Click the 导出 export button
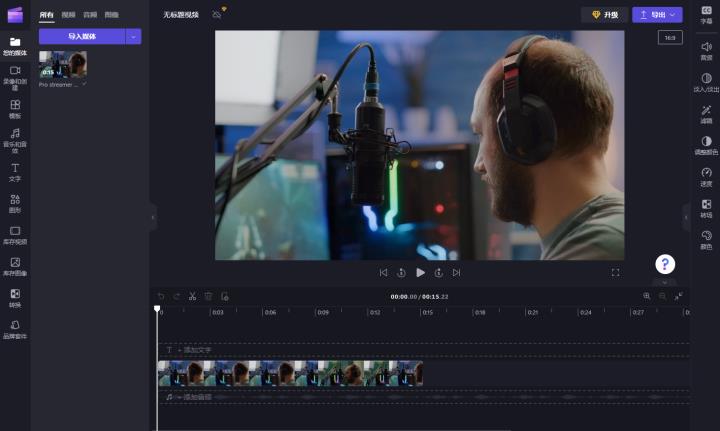 click(x=657, y=15)
